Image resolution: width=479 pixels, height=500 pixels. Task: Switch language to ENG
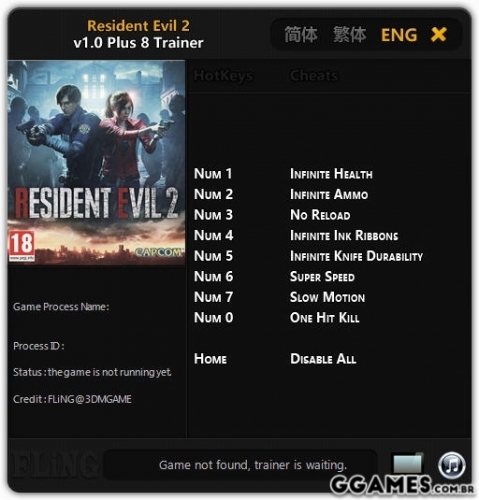tap(399, 35)
